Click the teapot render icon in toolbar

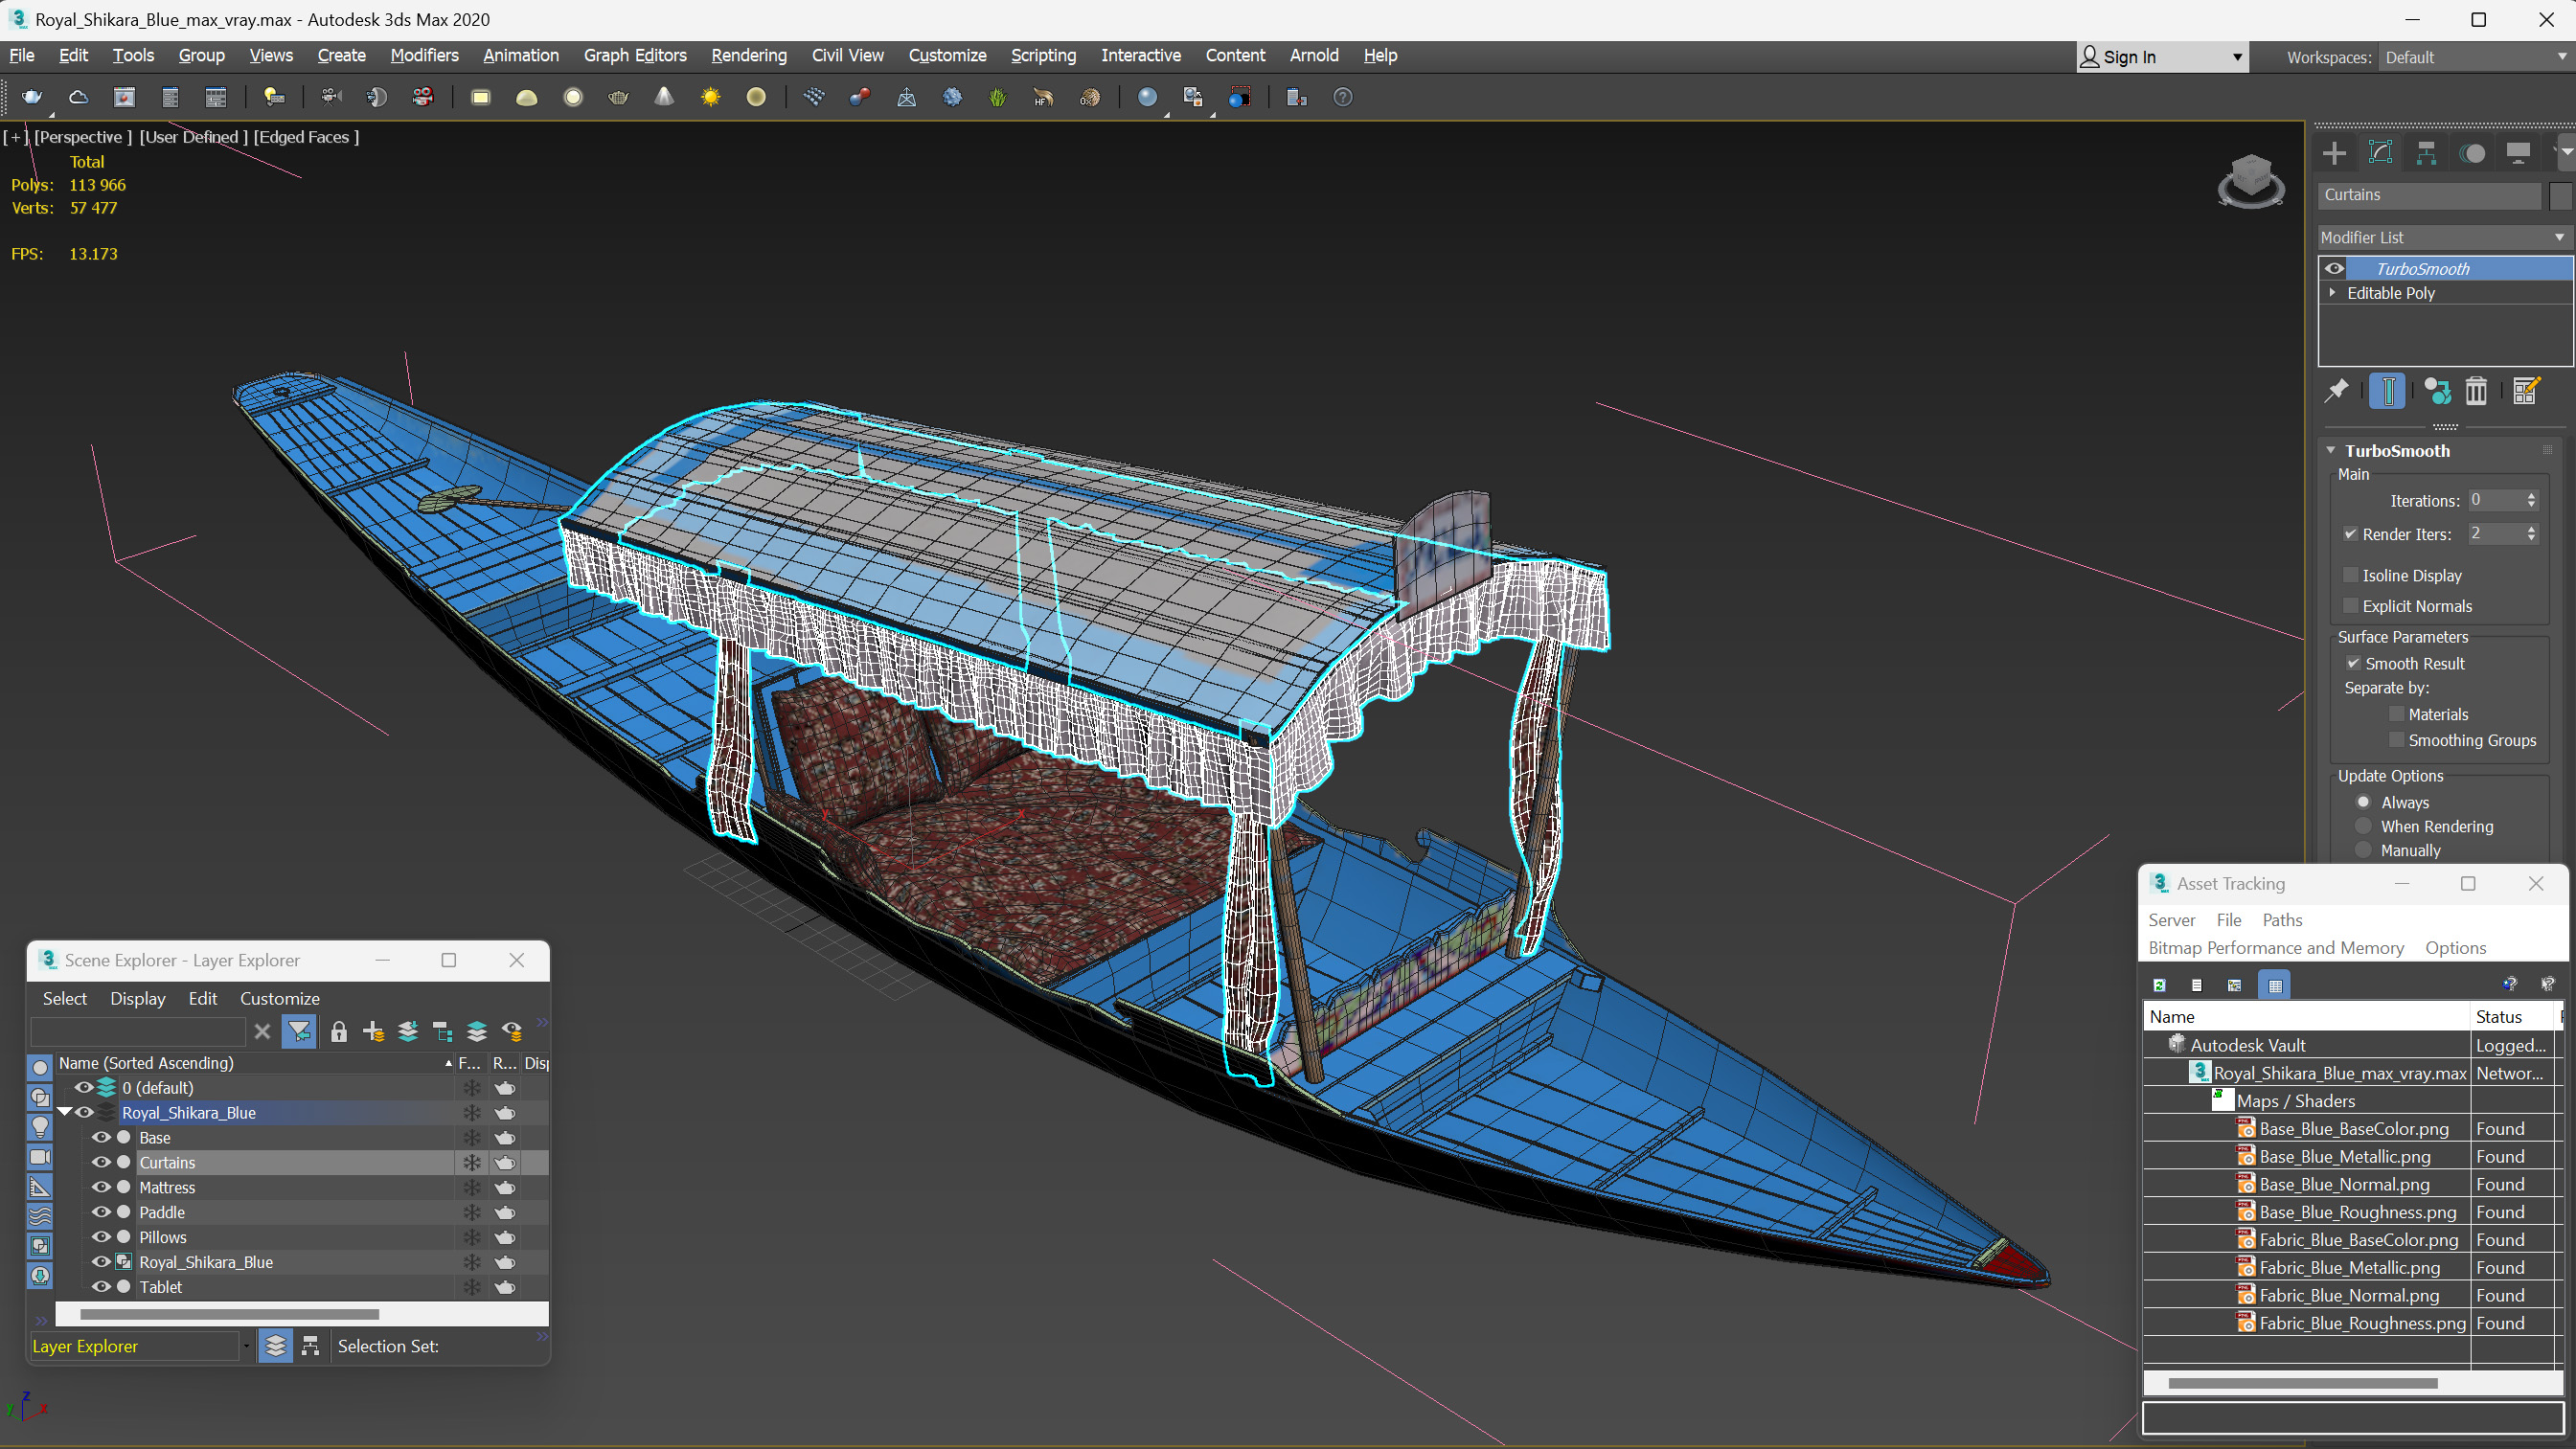[x=32, y=97]
